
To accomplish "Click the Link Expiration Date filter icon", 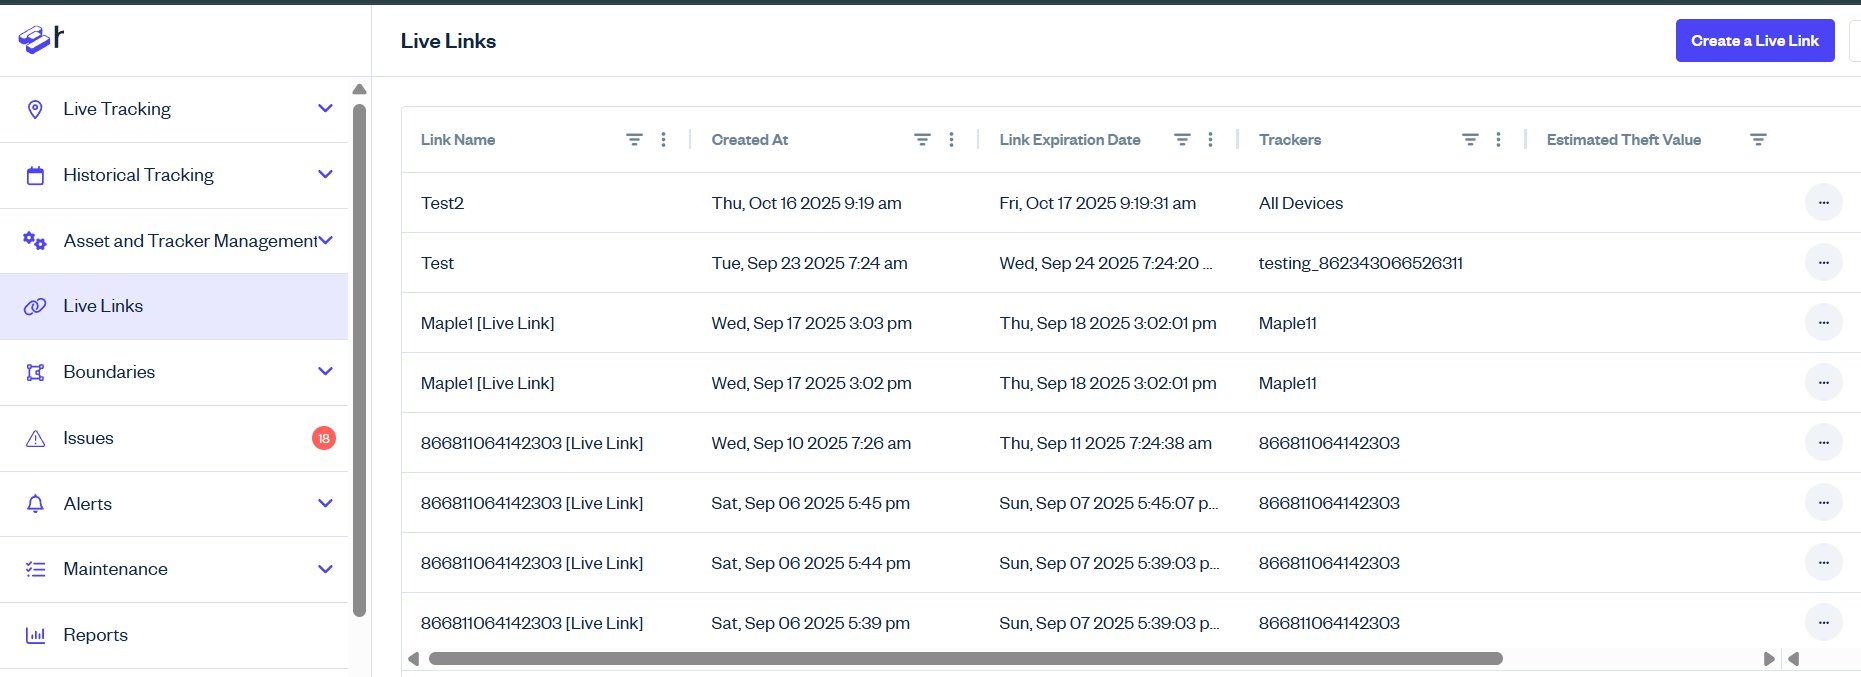I will pyautogui.click(x=1182, y=140).
